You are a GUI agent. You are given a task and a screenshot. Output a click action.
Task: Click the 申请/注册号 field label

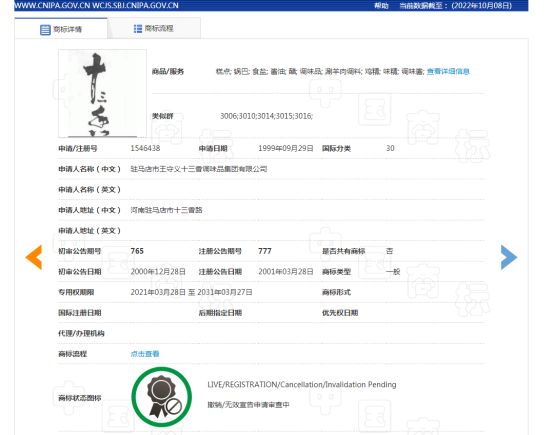pyautogui.click(x=78, y=149)
